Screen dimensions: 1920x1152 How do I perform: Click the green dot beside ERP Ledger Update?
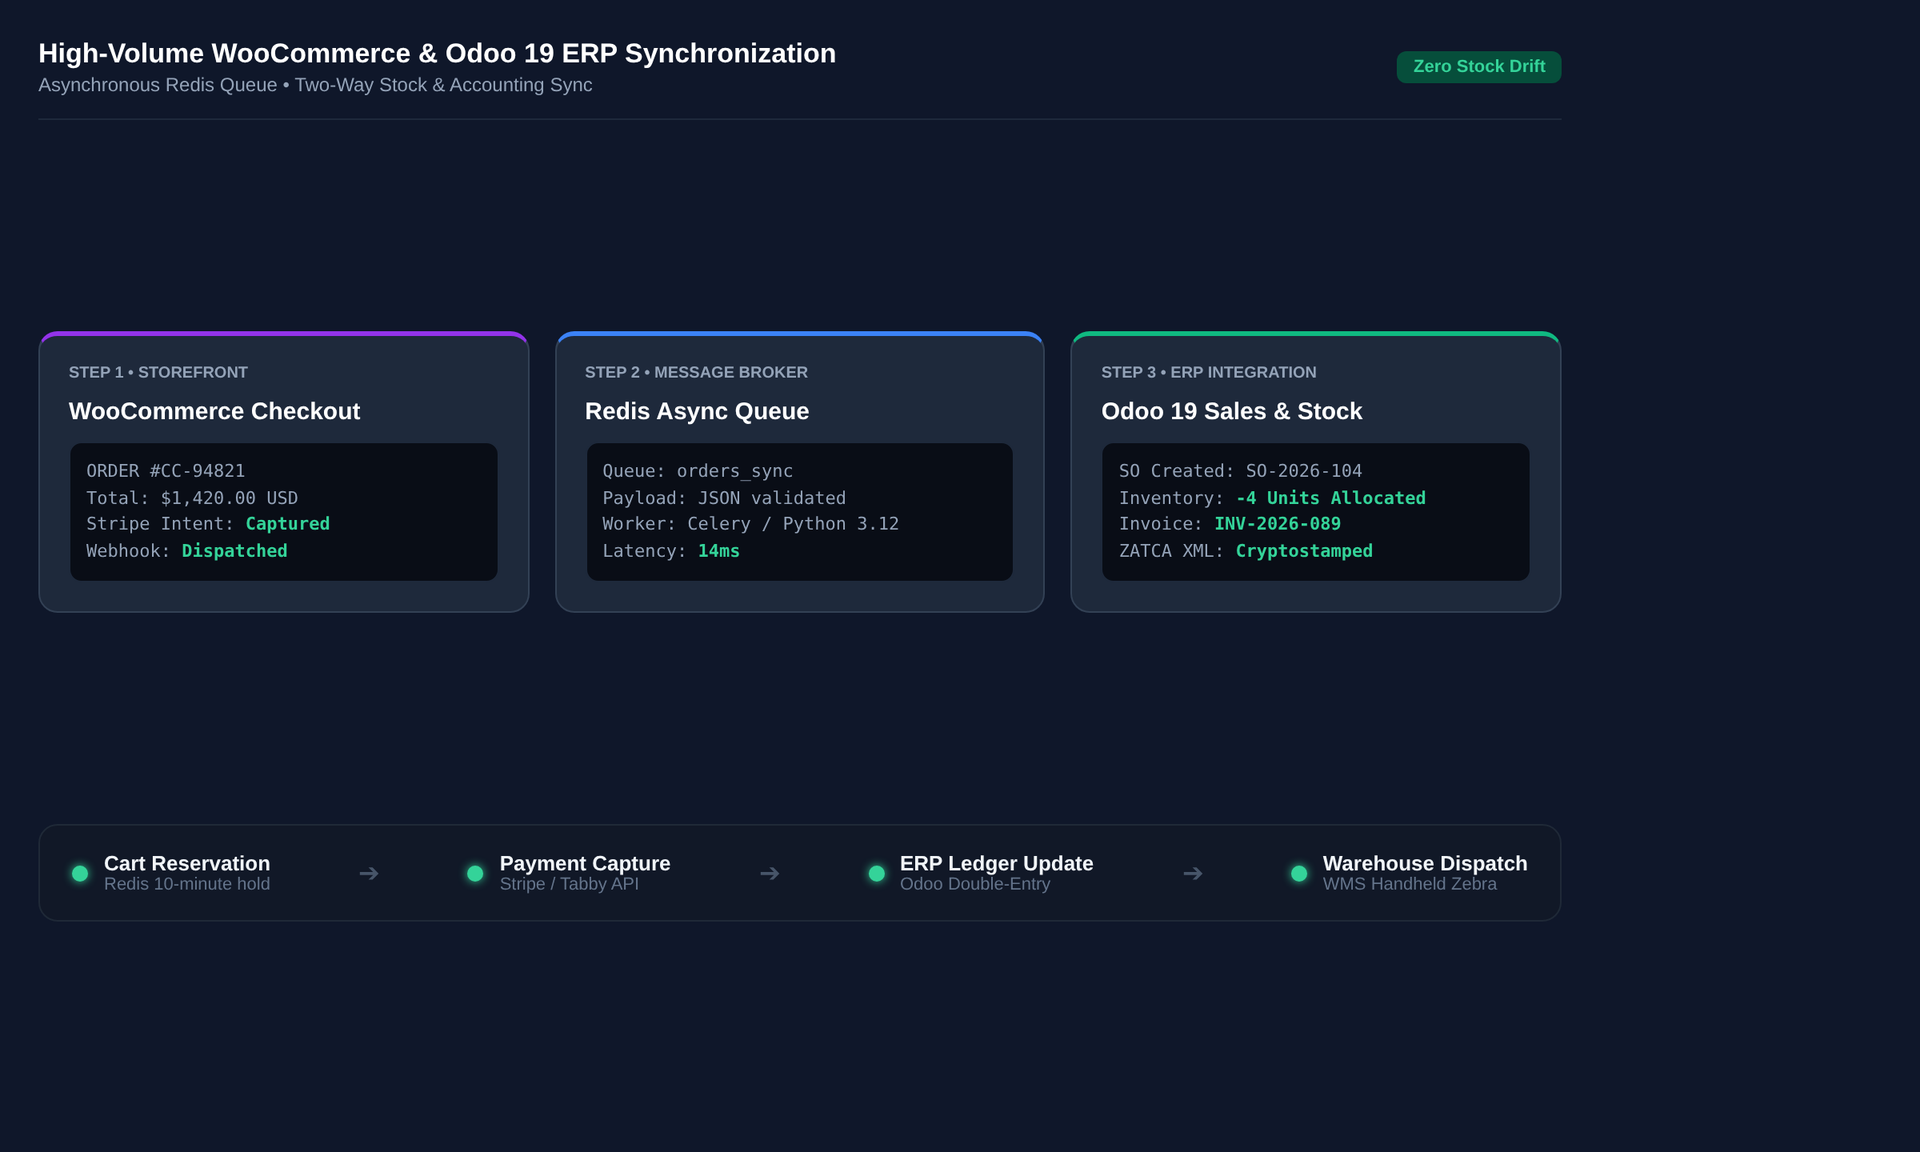pyautogui.click(x=876, y=874)
